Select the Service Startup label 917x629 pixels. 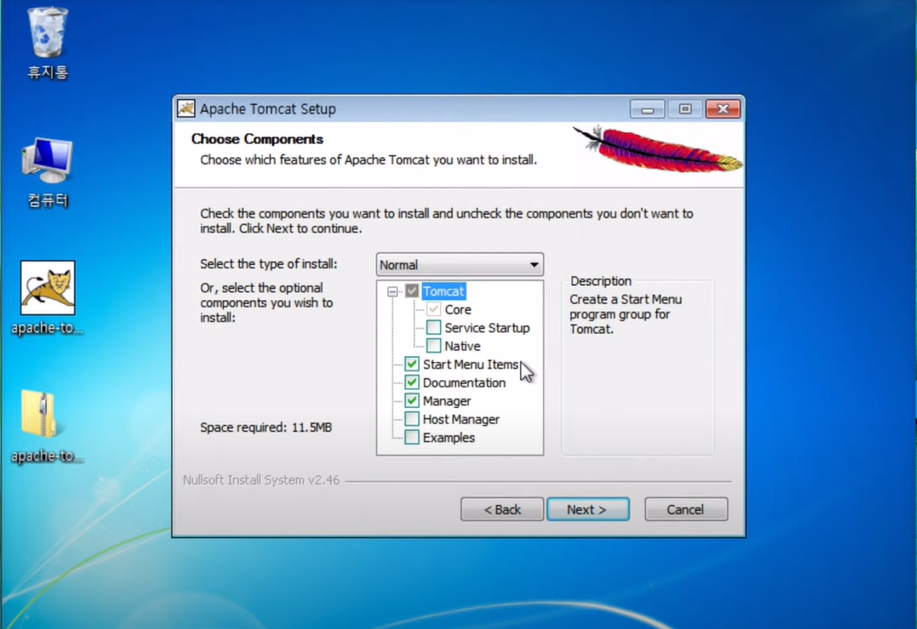487,328
